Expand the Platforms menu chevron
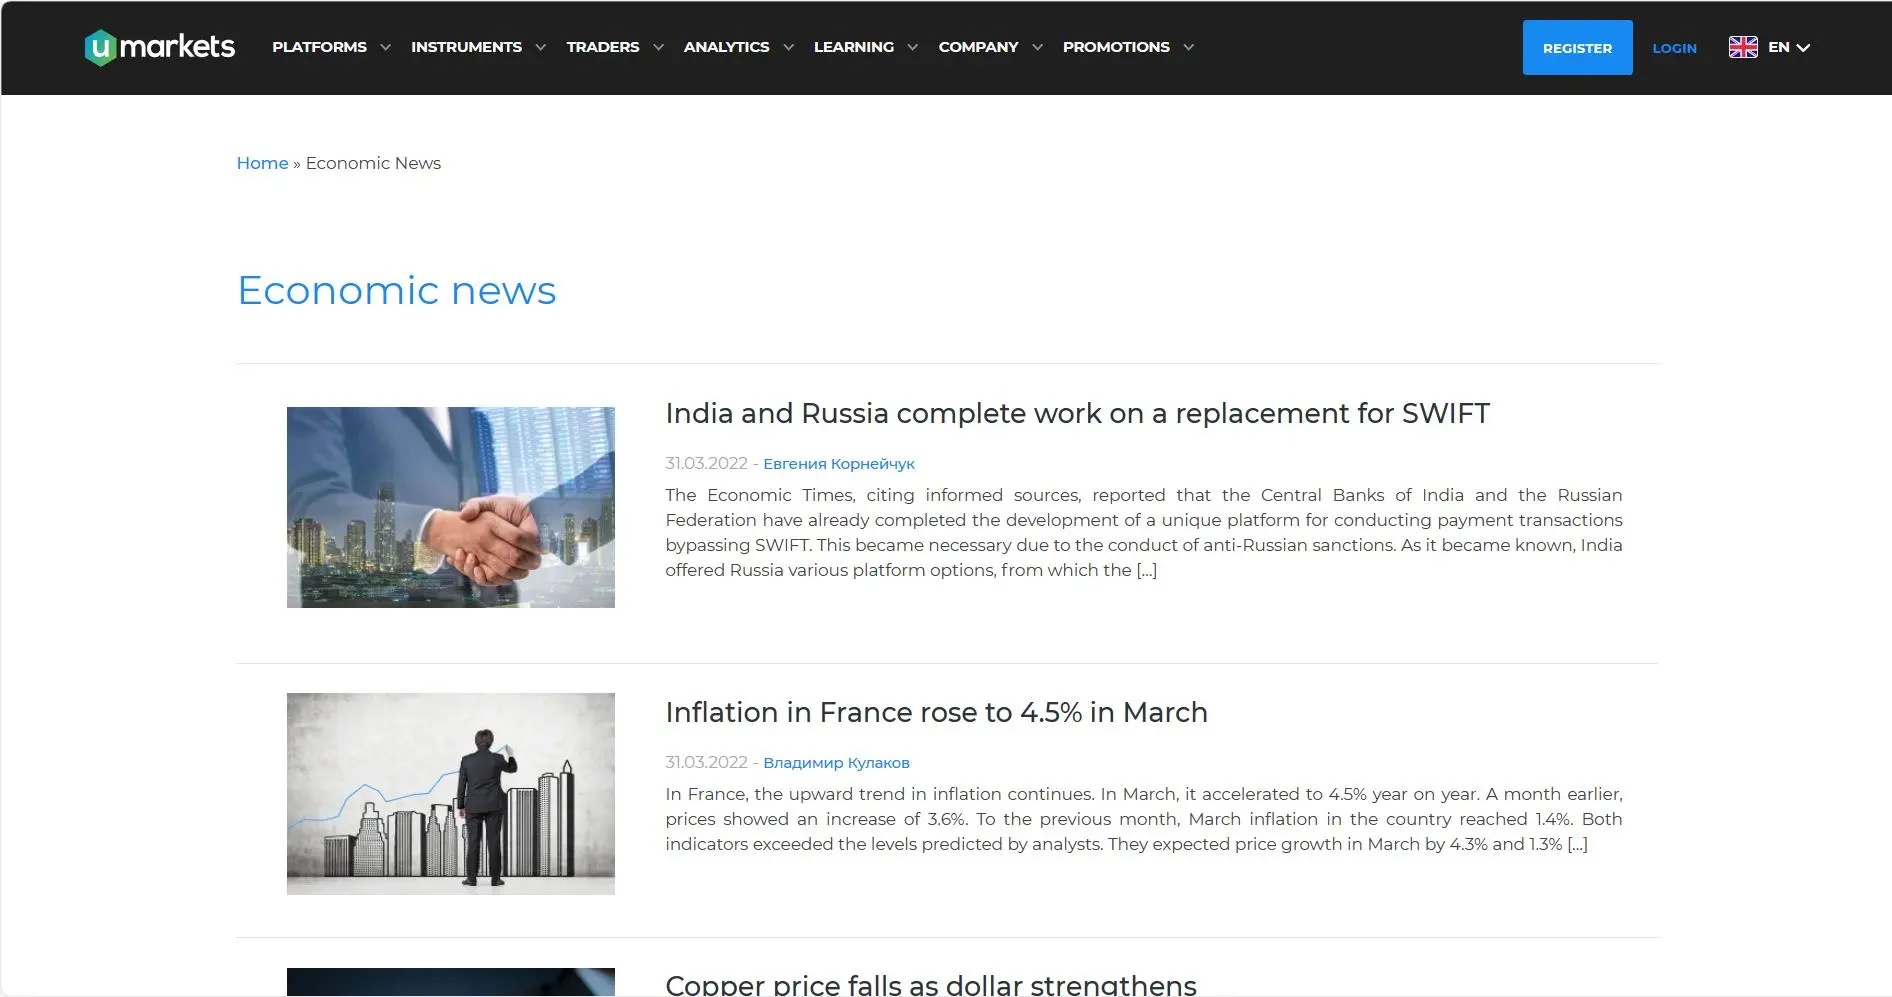Image resolution: width=1892 pixels, height=997 pixels. click(385, 47)
